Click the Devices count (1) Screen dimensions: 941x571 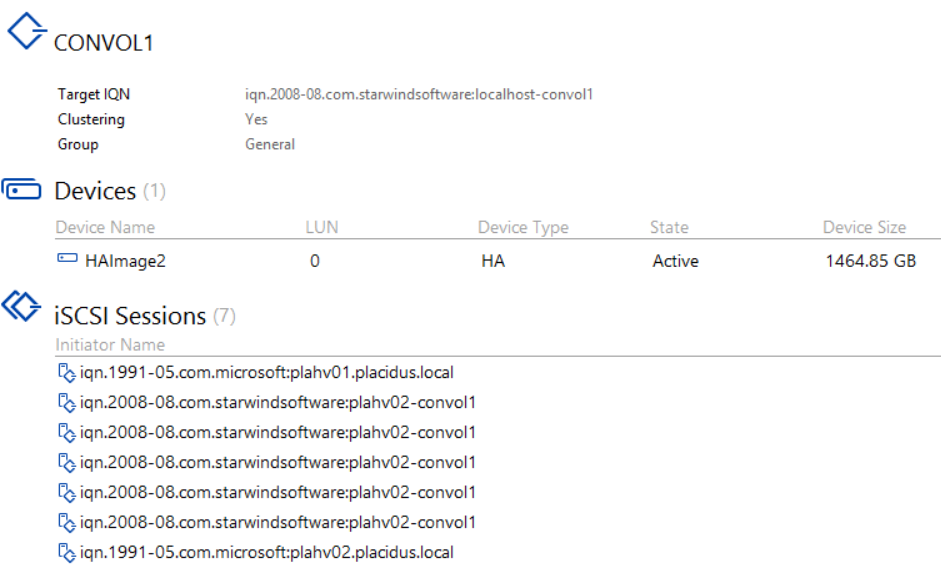(154, 191)
